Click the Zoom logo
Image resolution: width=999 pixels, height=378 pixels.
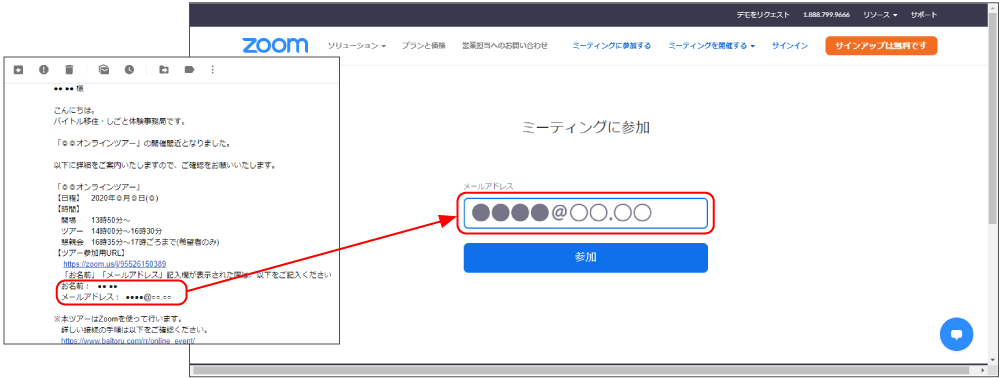275,45
